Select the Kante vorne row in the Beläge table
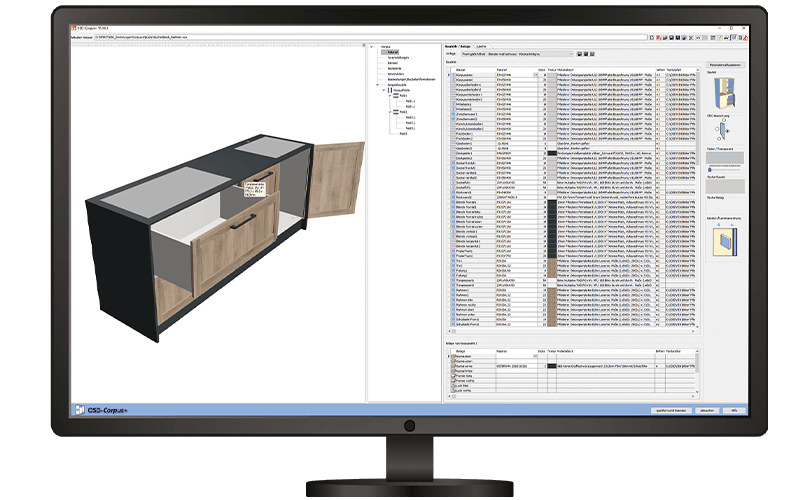This screenshot has height=500, width=800. pos(573,366)
